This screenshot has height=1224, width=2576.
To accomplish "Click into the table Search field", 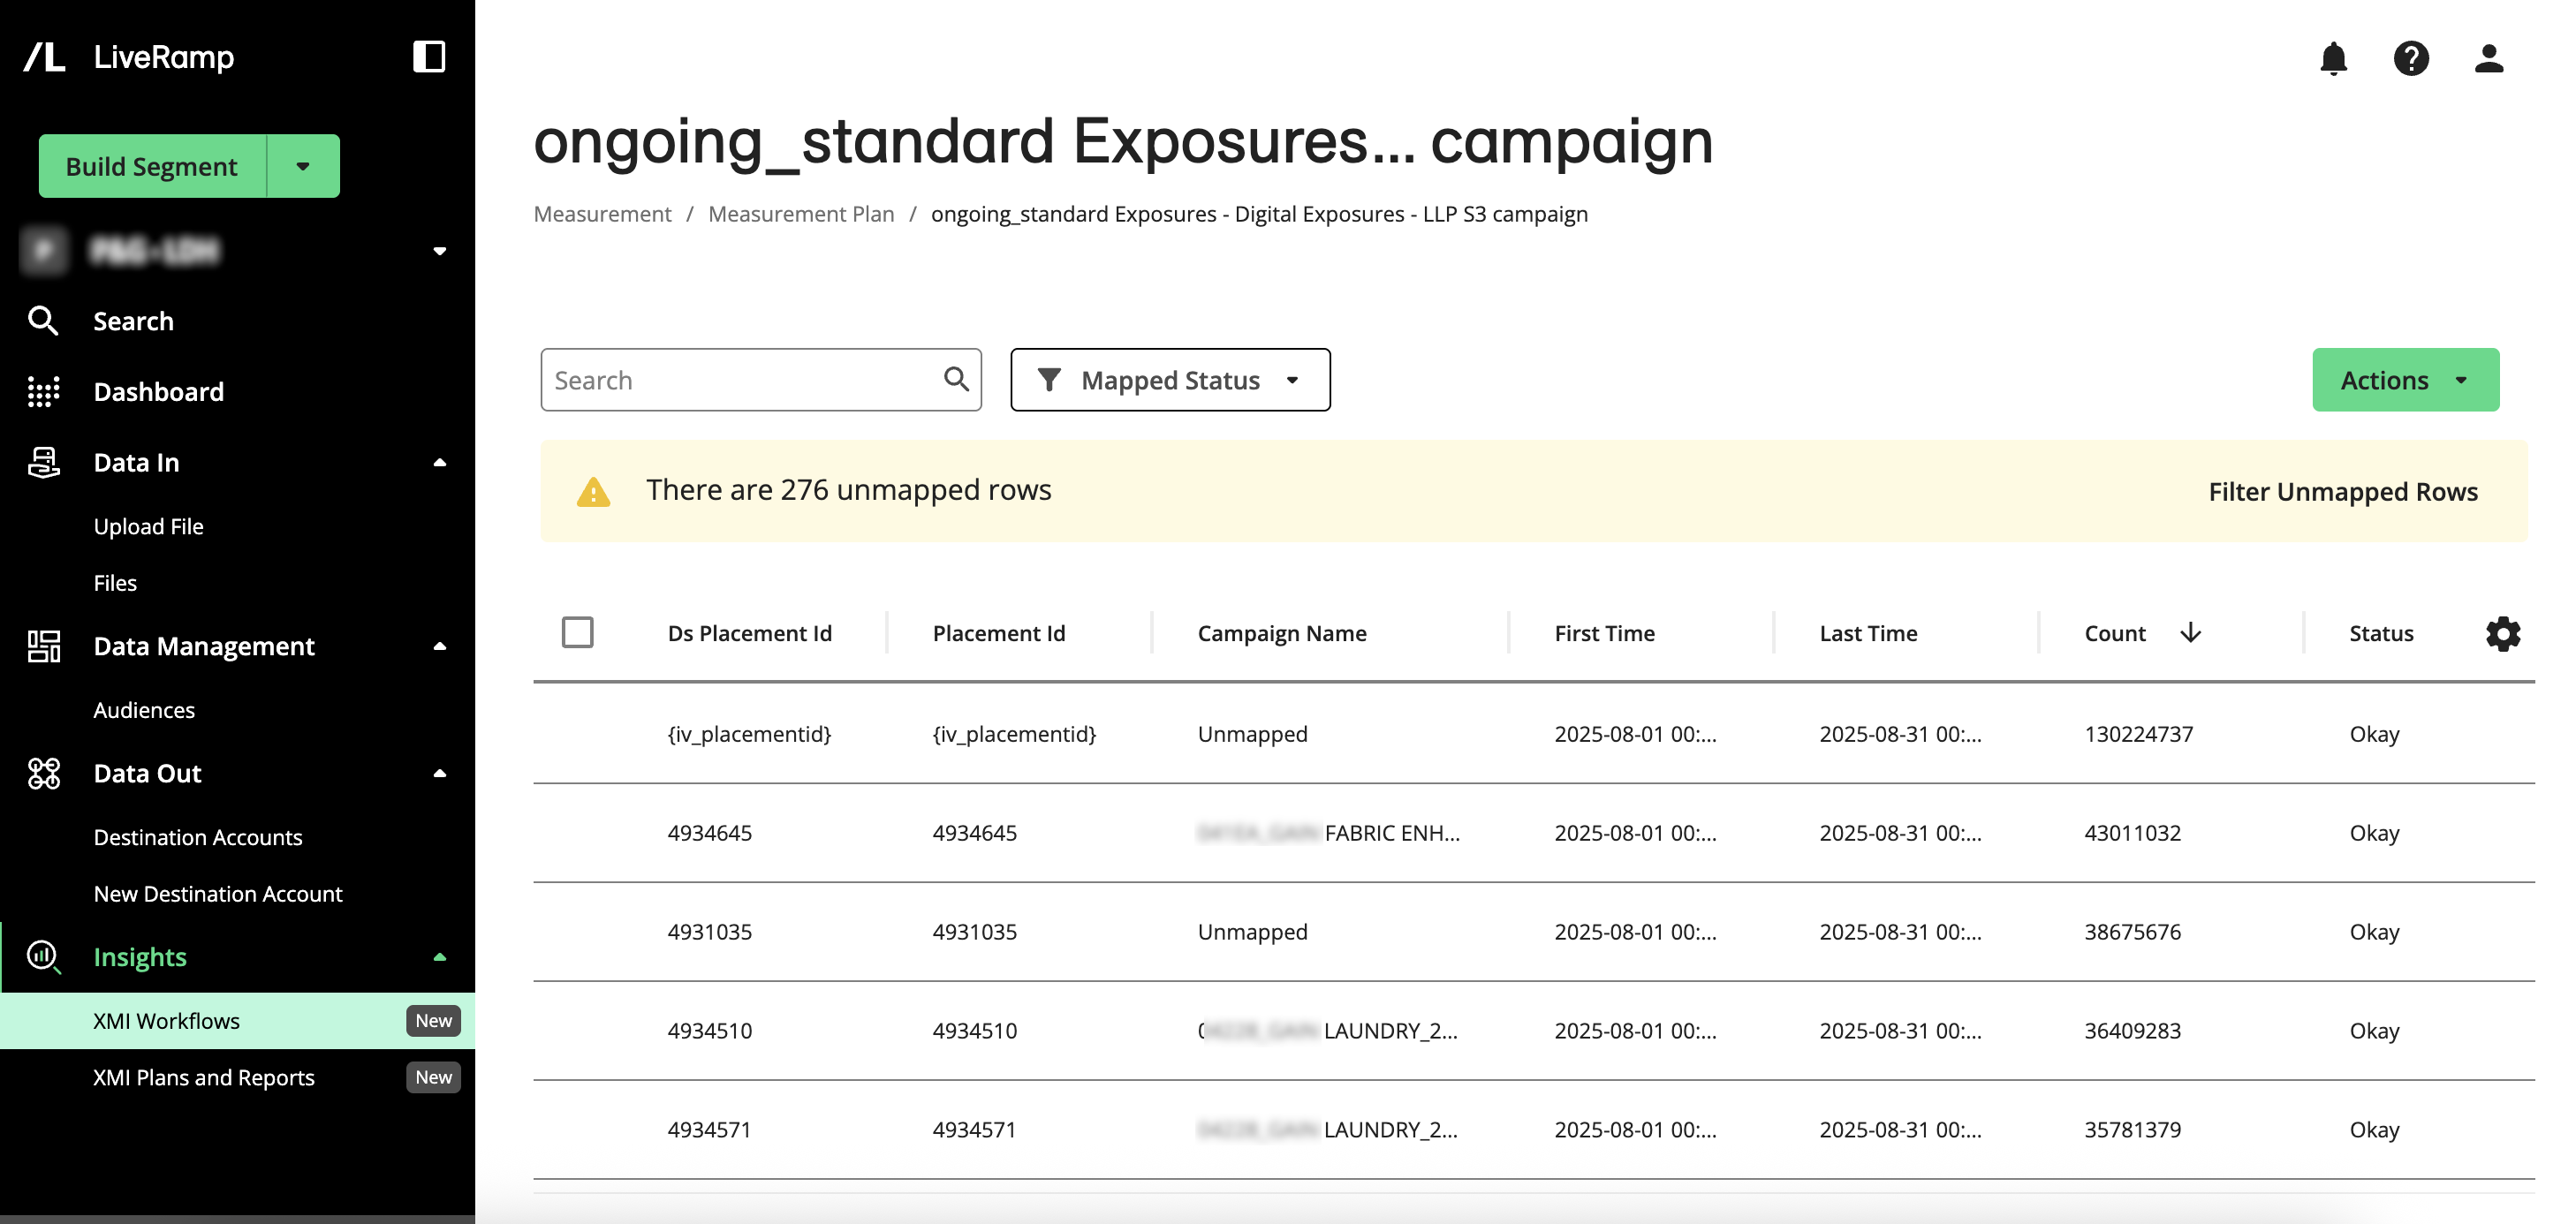I will 740,380.
